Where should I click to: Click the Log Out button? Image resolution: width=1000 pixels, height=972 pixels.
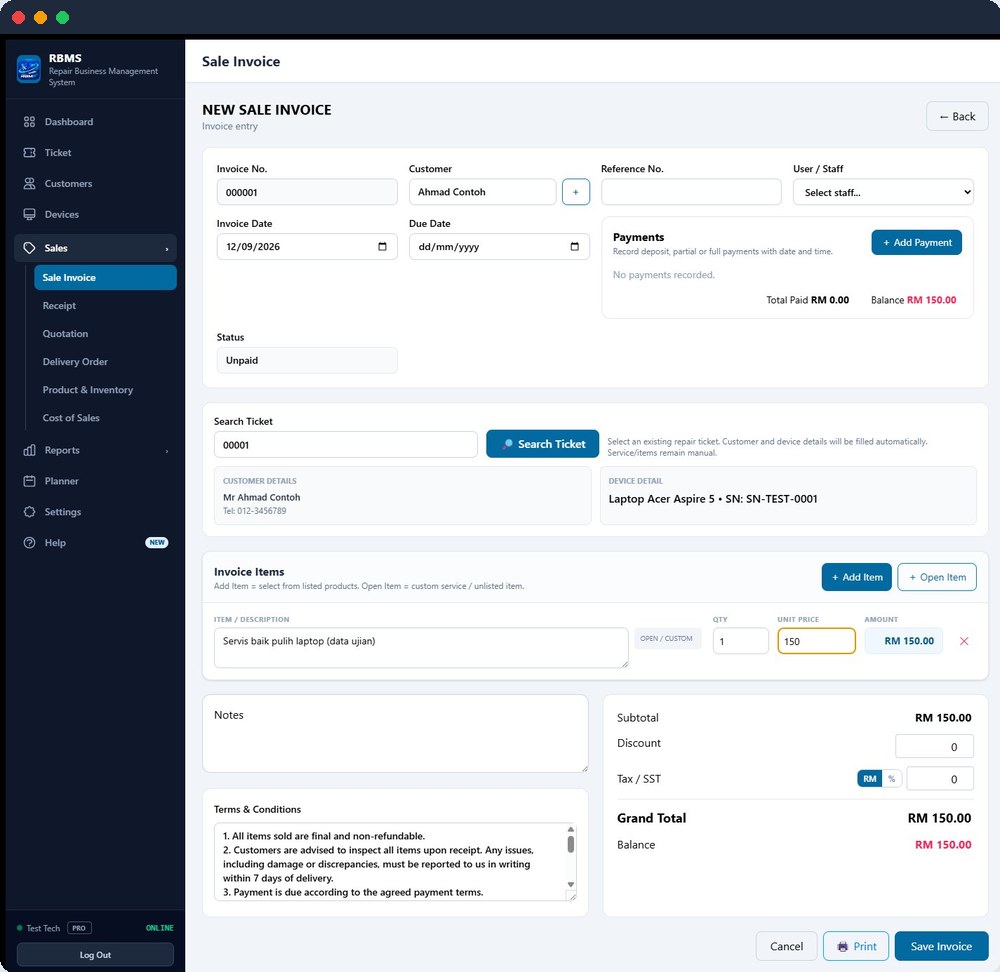click(95, 955)
